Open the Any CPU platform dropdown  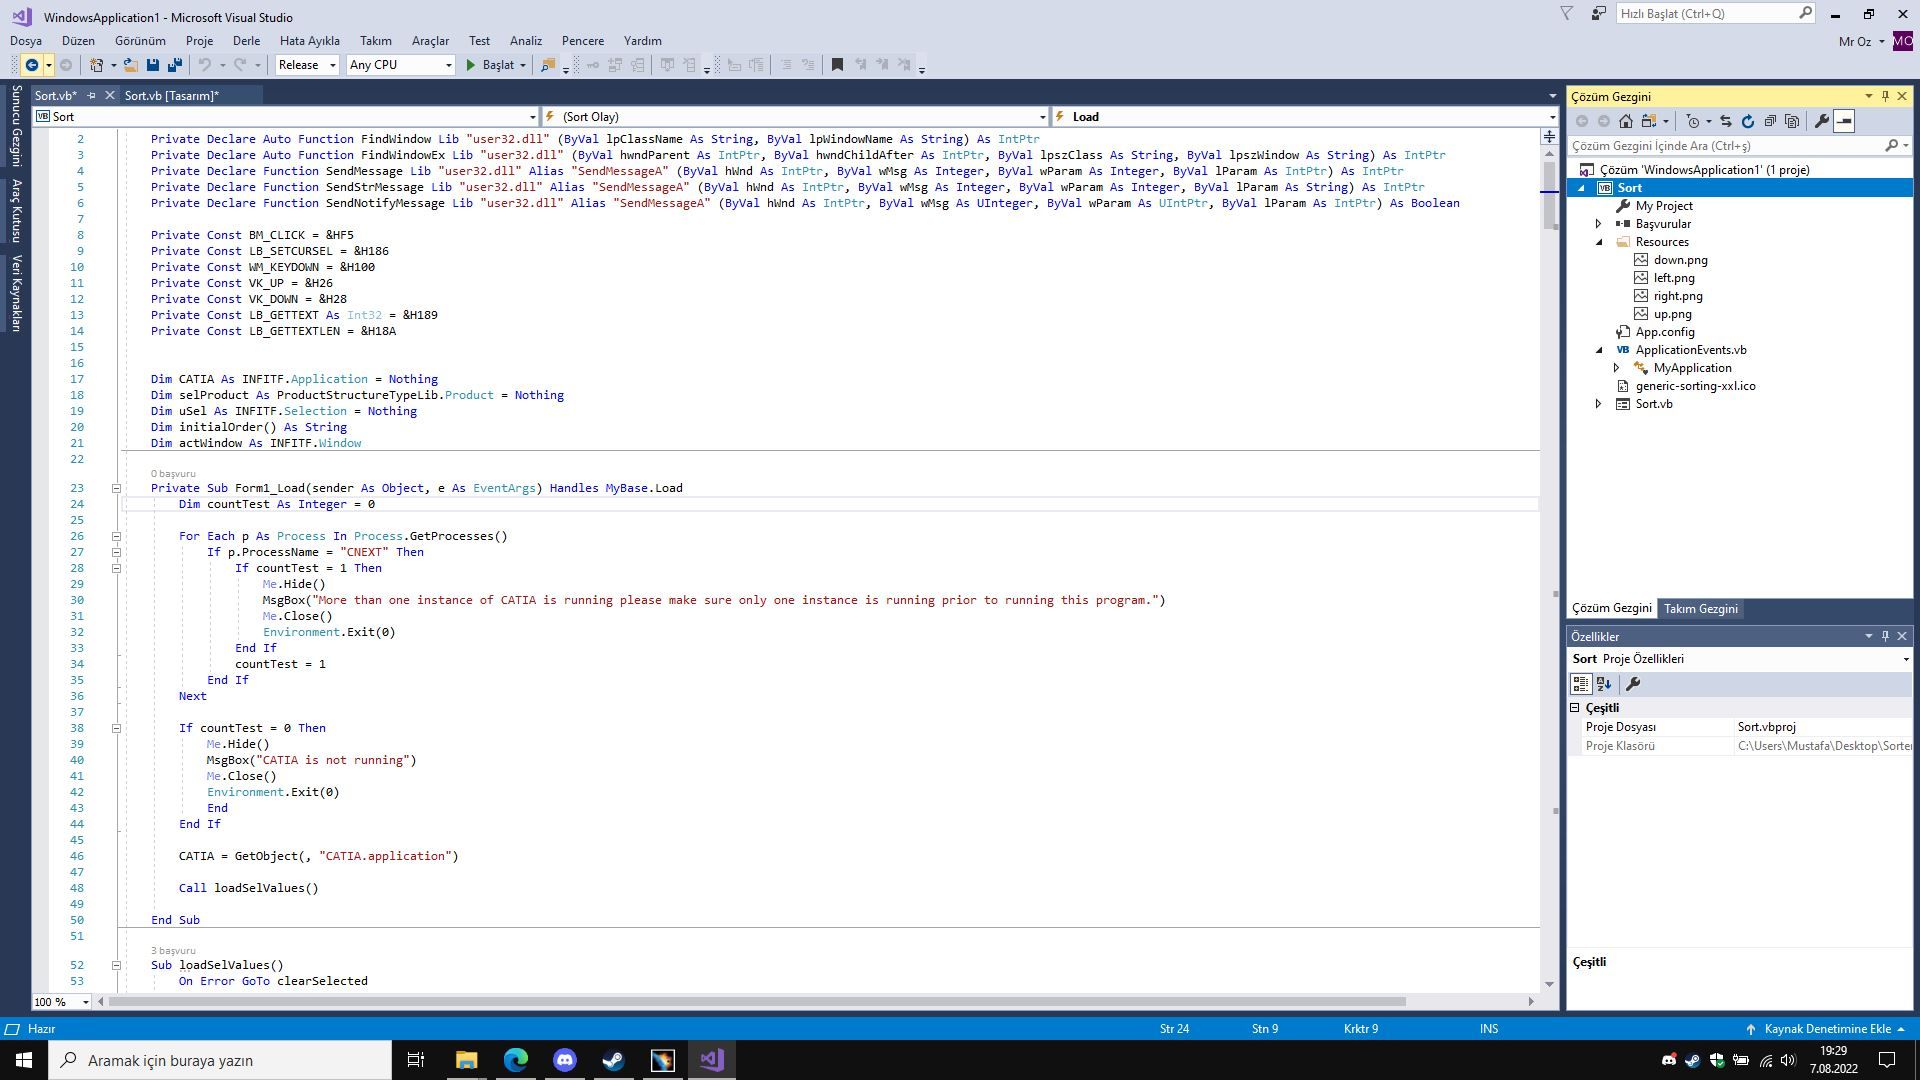400,65
